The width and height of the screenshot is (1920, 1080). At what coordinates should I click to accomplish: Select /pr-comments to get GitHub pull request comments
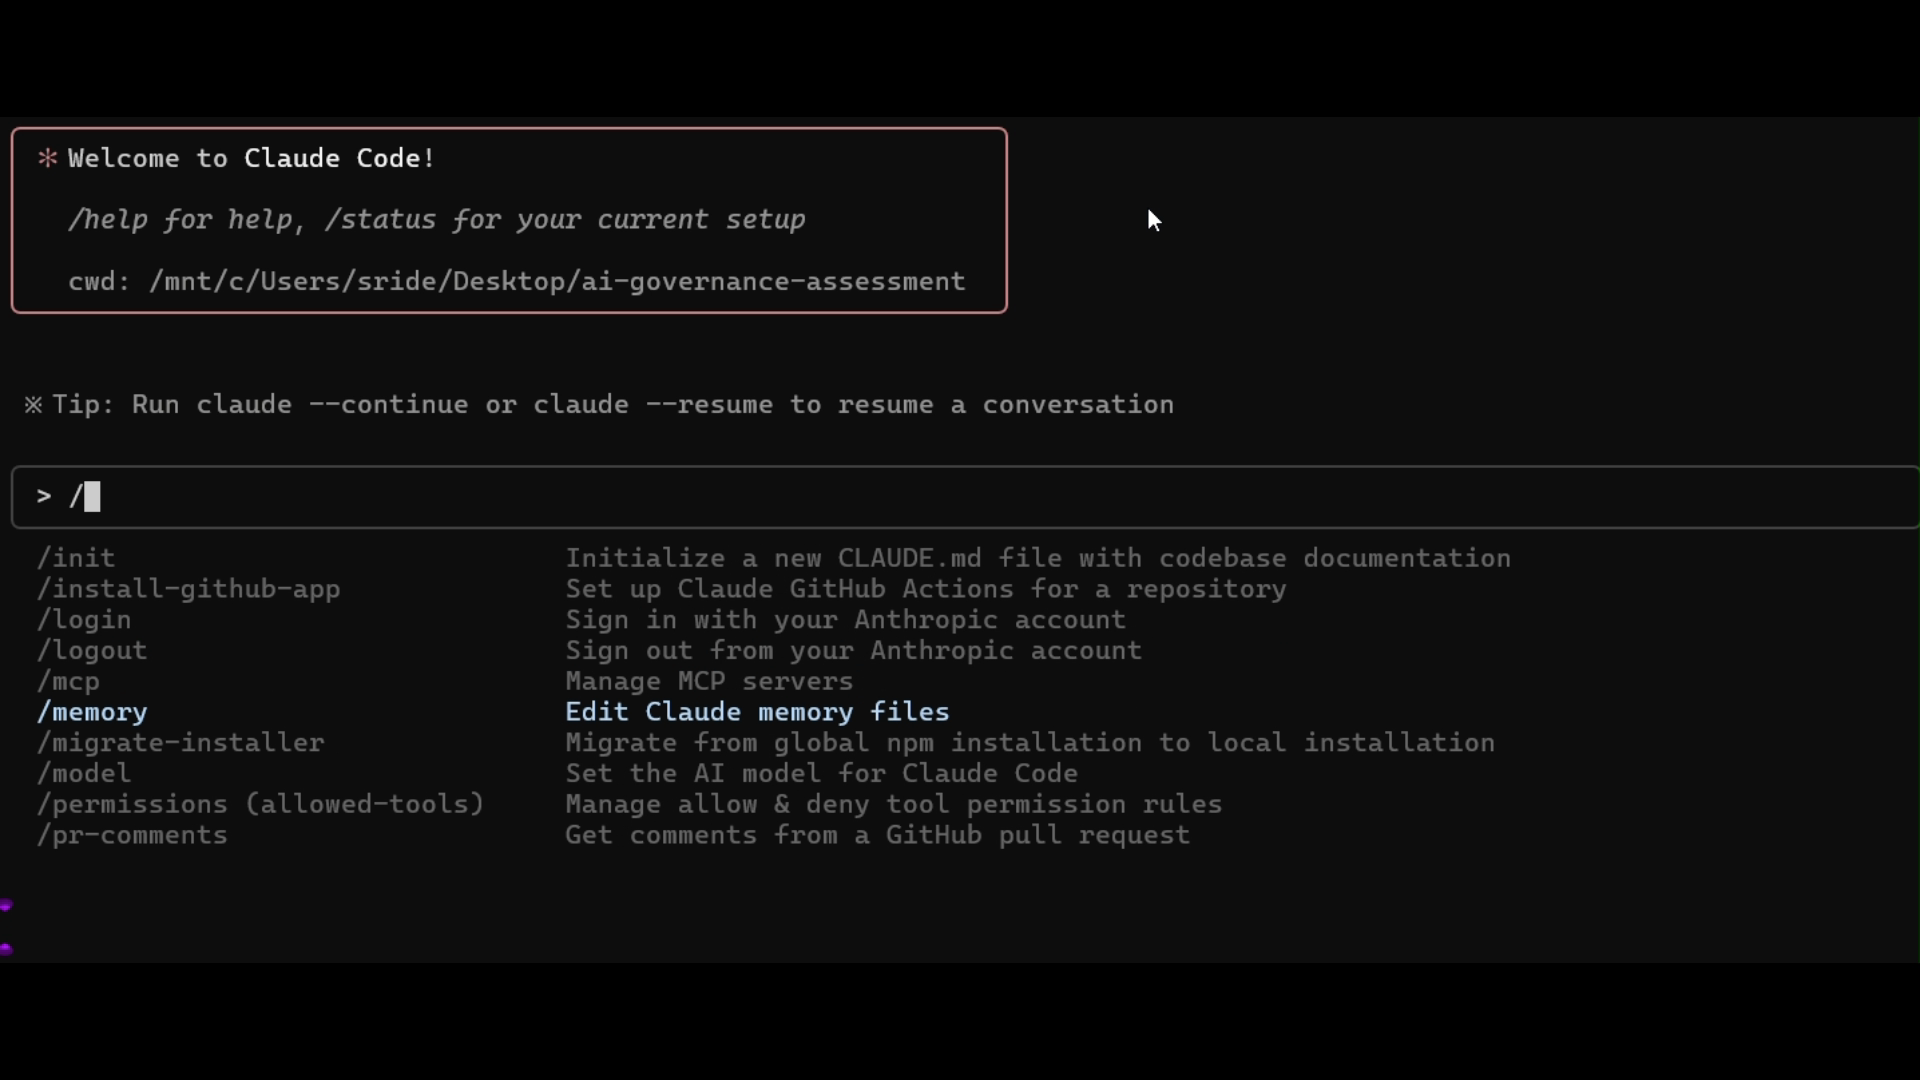(132, 835)
